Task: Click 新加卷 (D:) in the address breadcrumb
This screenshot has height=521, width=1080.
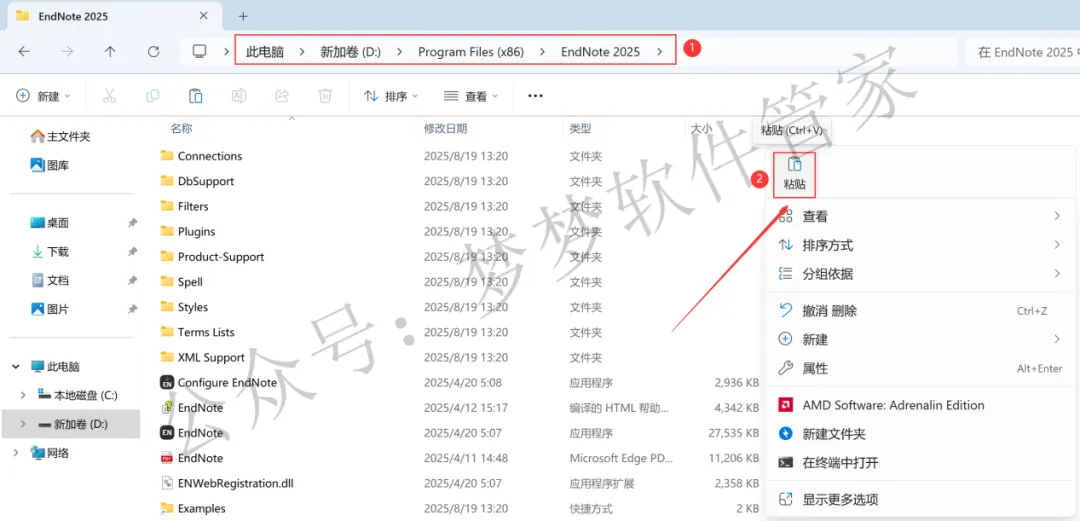Action: click(x=351, y=52)
